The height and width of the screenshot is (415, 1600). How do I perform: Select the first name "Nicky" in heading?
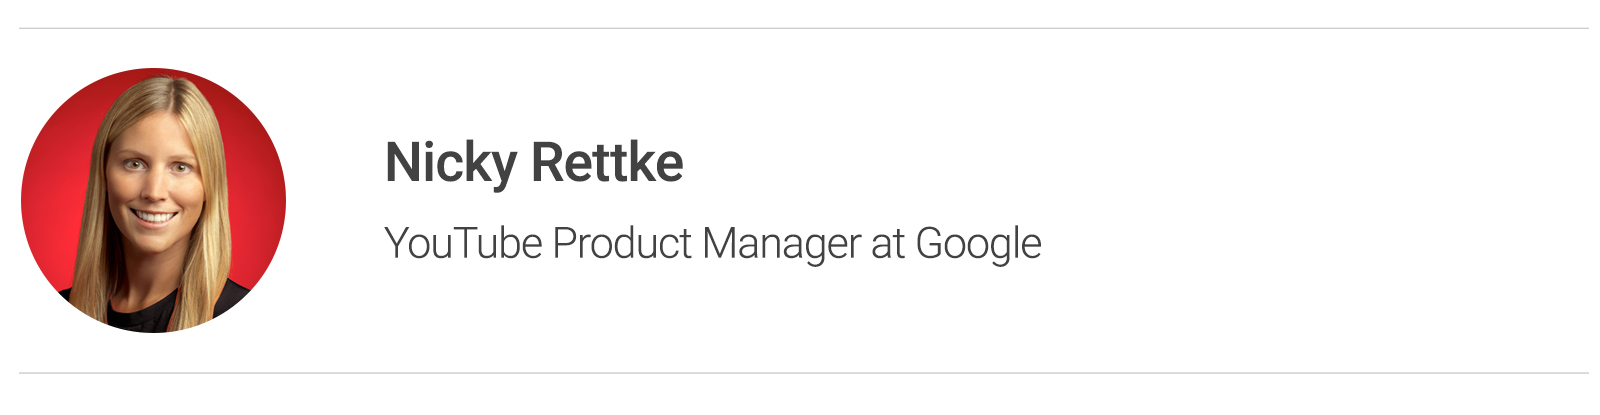point(451,163)
